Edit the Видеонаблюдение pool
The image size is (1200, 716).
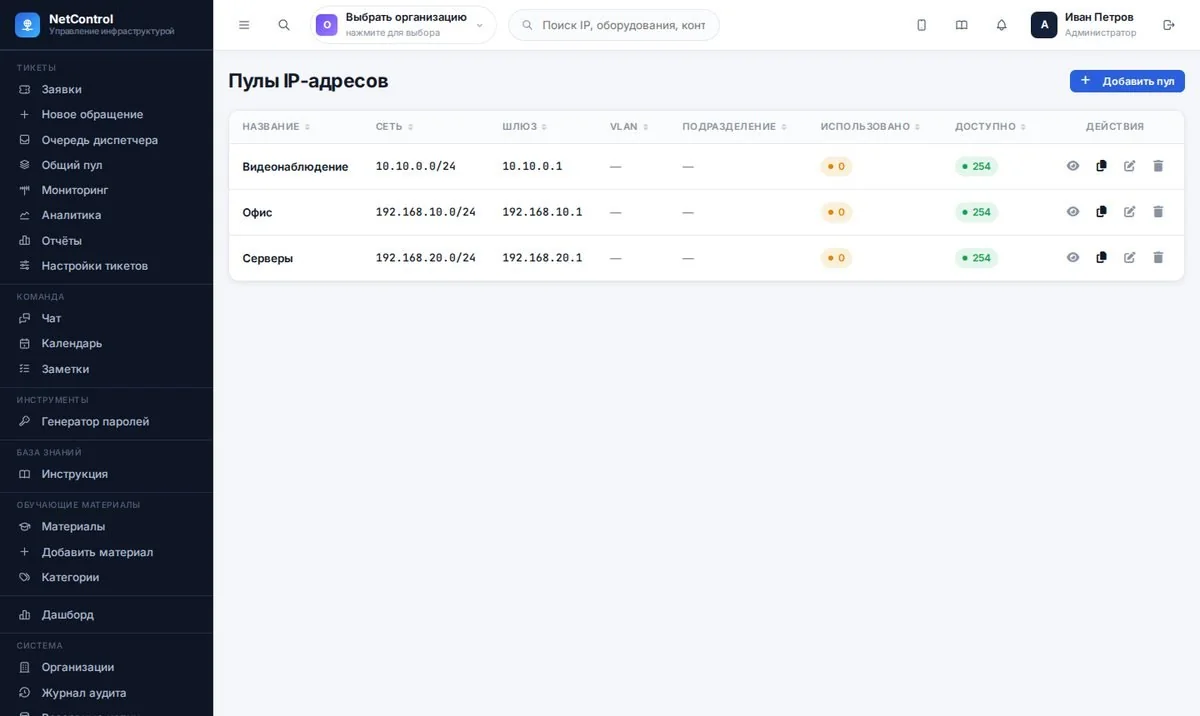(x=1130, y=166)
